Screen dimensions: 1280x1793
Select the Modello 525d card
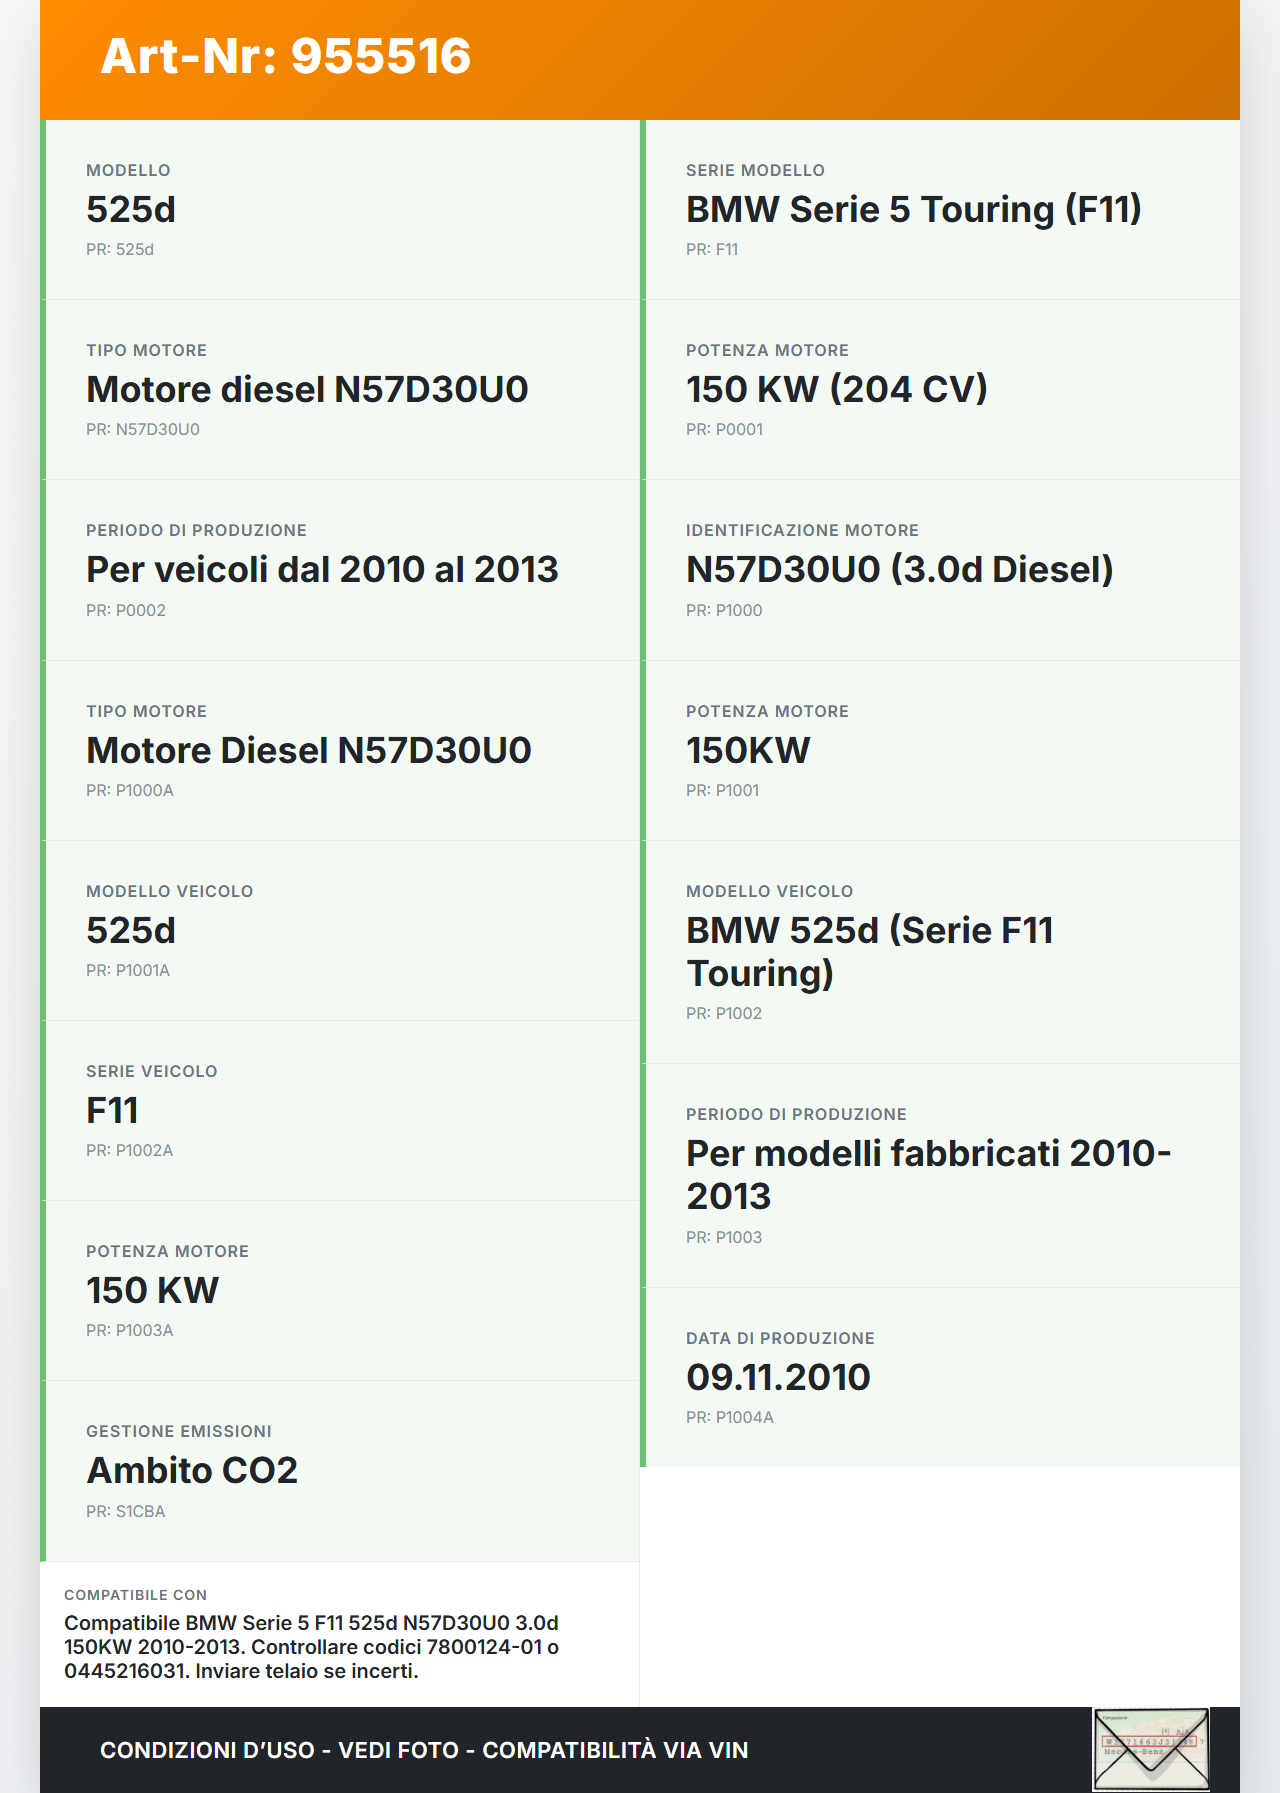point(340,209)
